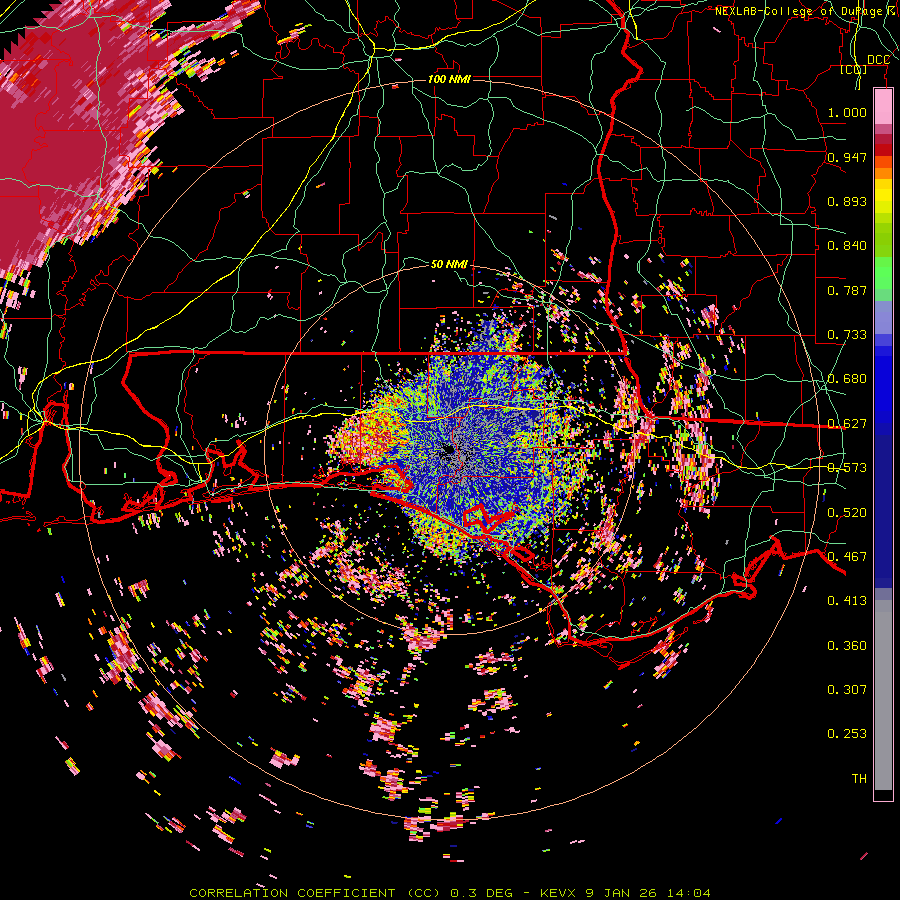Pick the light pink top segment of color bar

(x=883, y=107)
